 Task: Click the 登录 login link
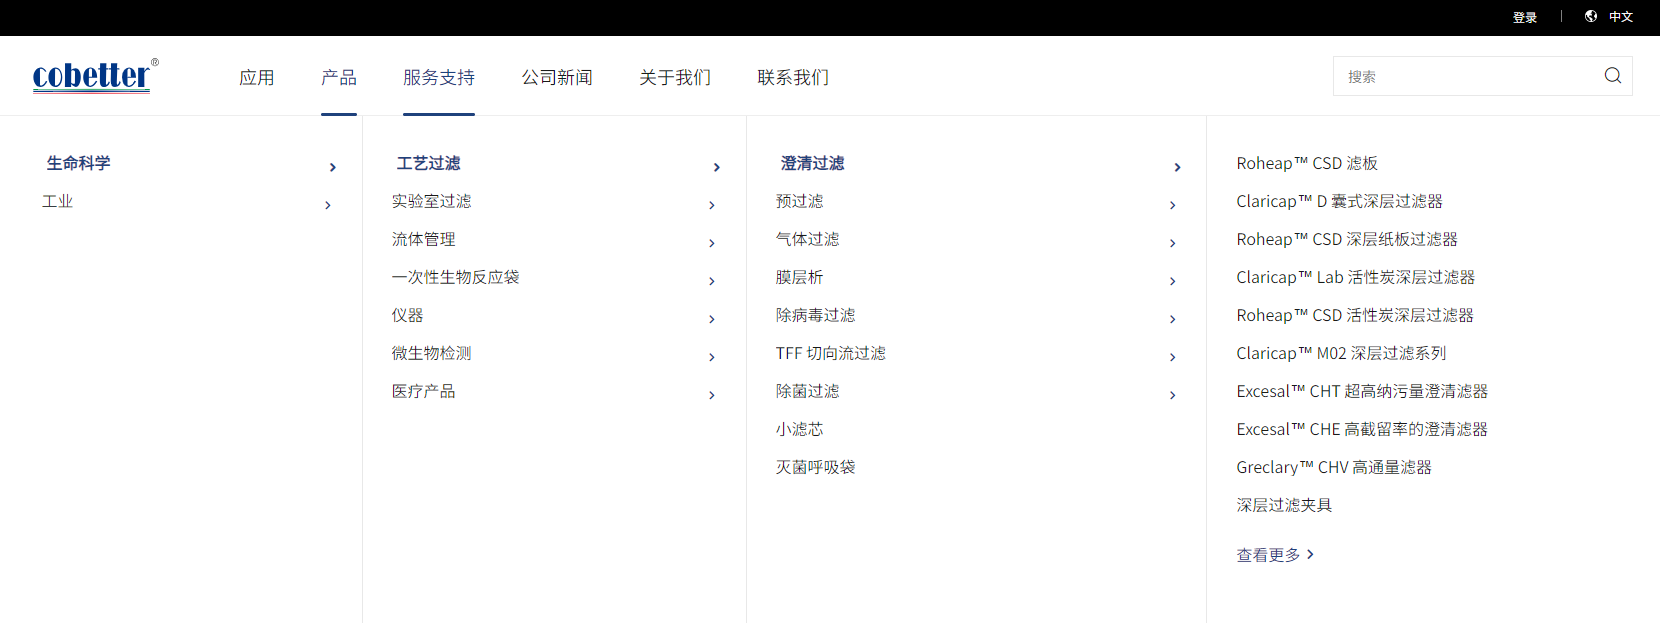coord(1524,17)
